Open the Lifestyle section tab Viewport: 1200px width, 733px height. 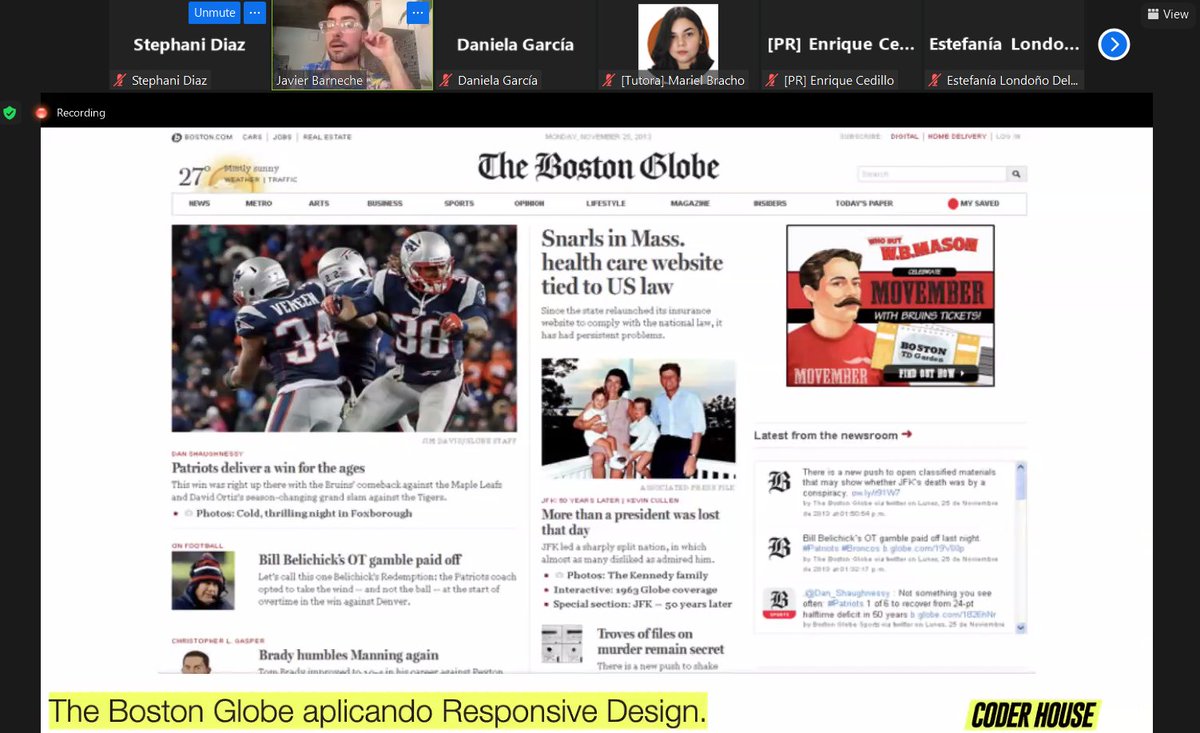pos(605,203)
